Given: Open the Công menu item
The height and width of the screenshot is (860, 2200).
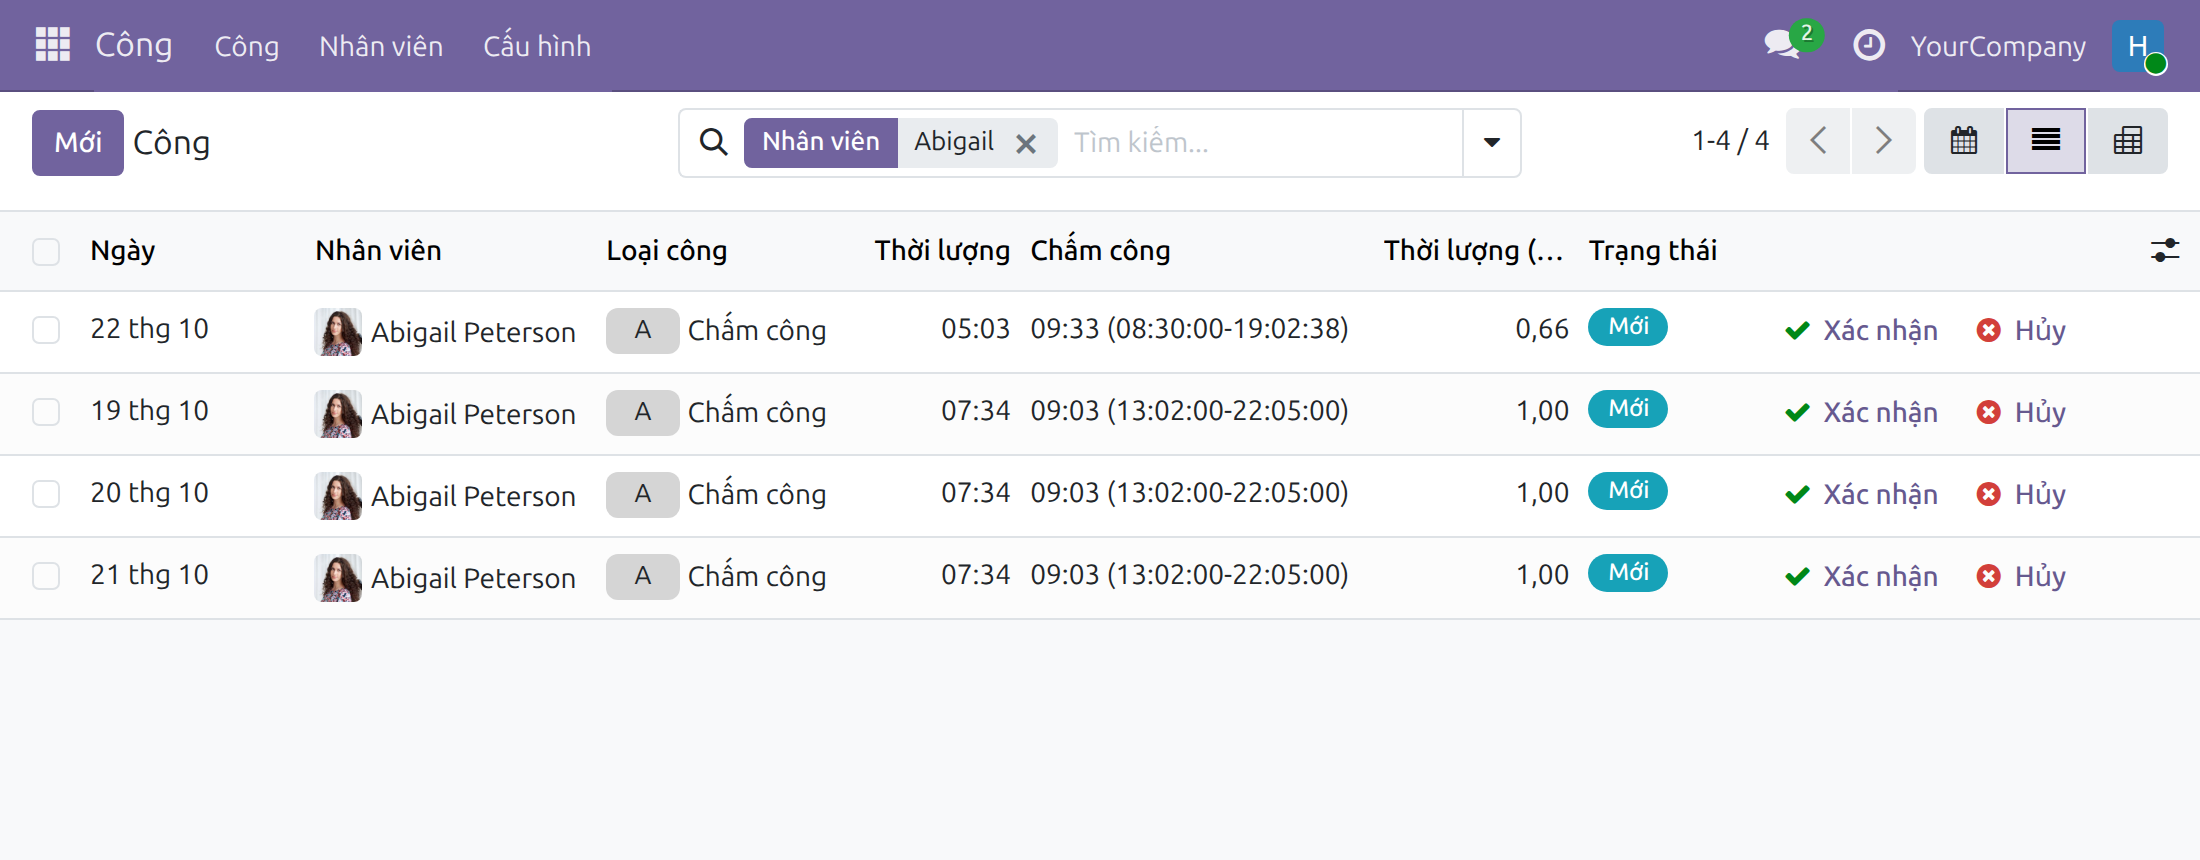Looking at the screenshot, I should click(246, 46).
